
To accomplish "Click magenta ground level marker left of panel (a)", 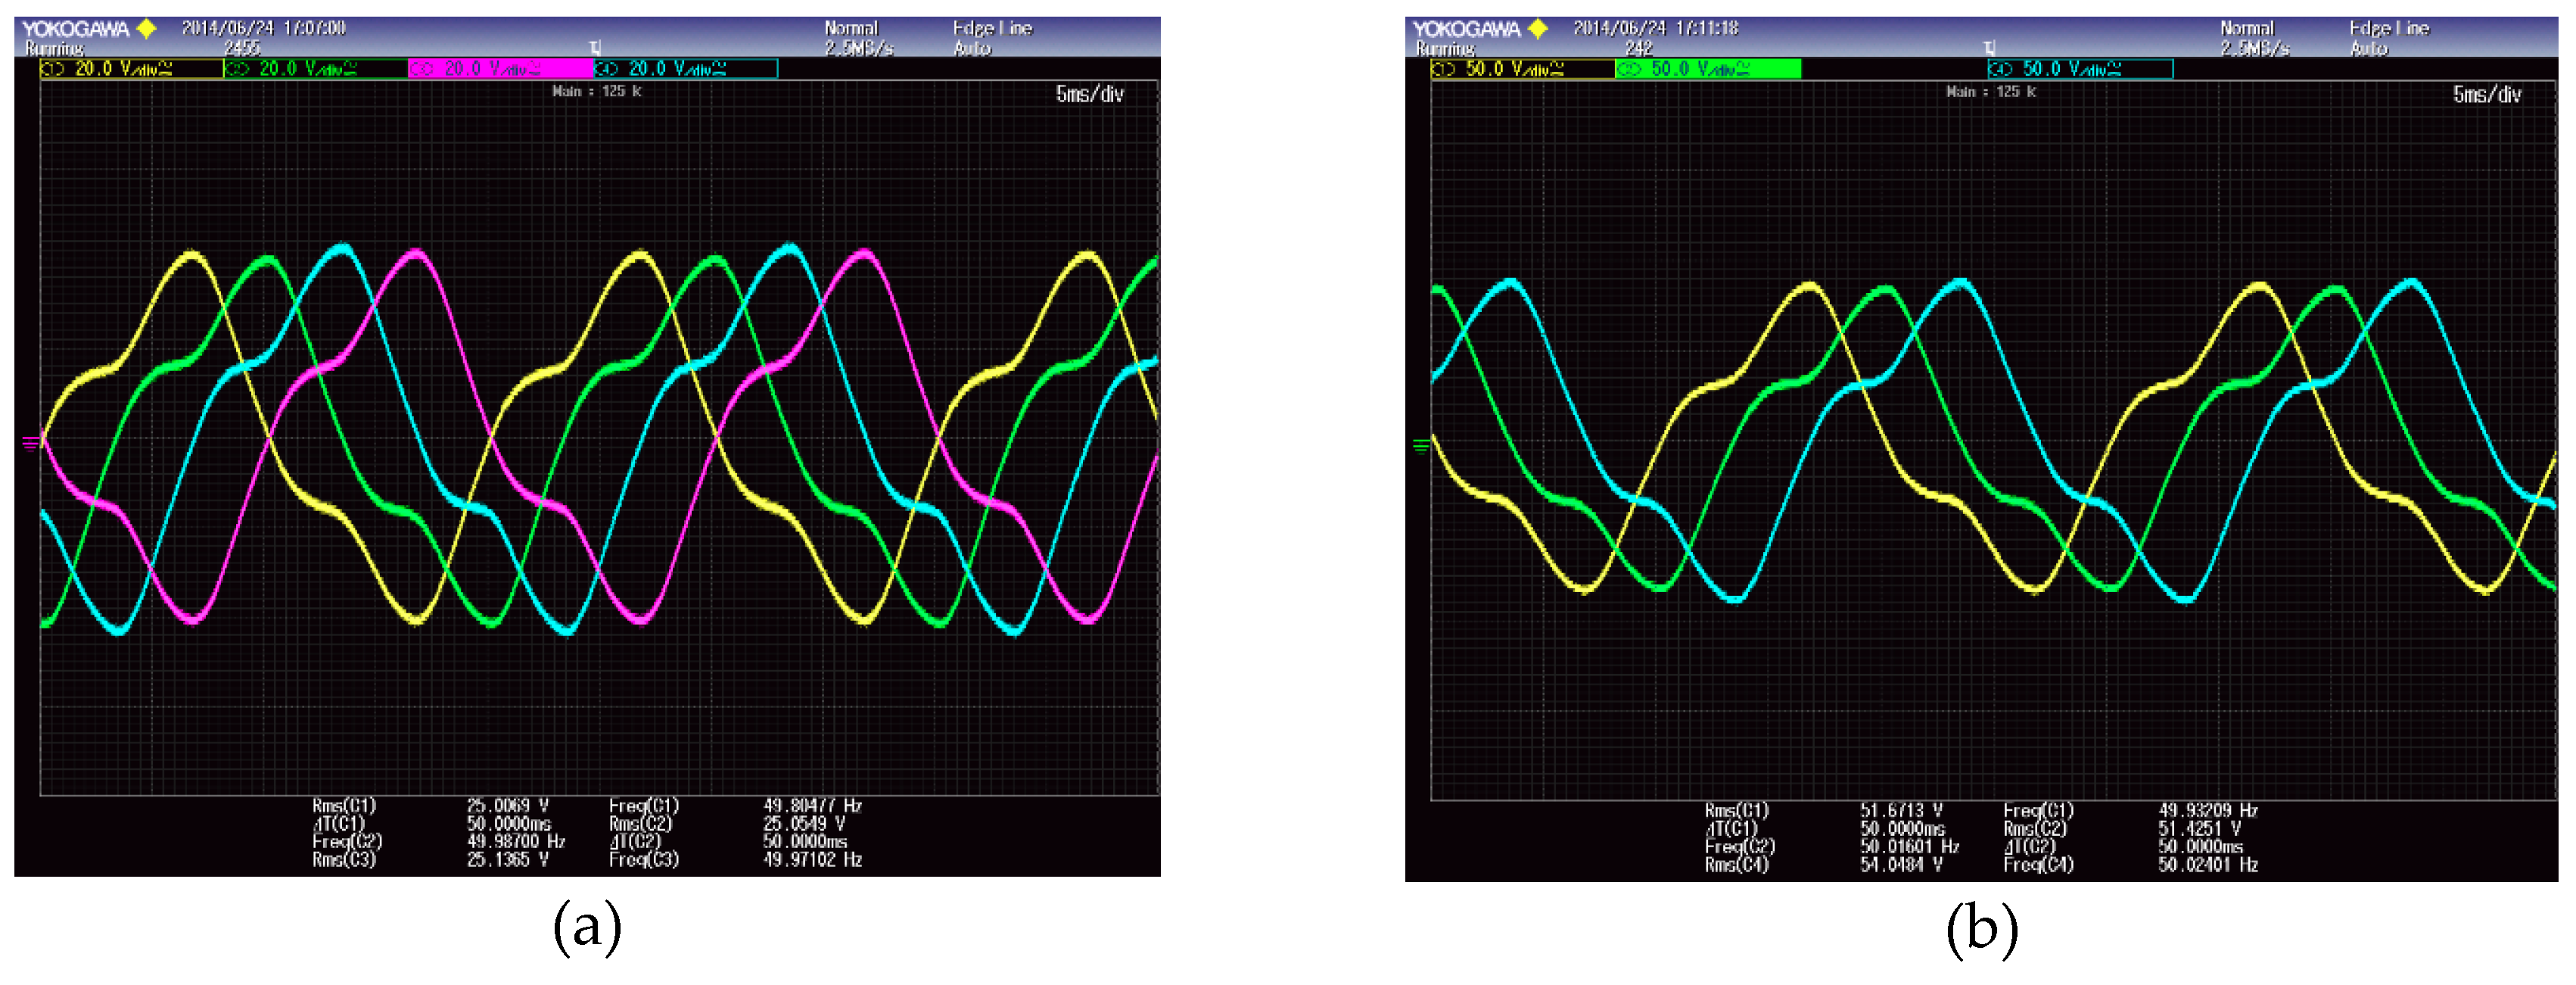I will tap(30, 442).
